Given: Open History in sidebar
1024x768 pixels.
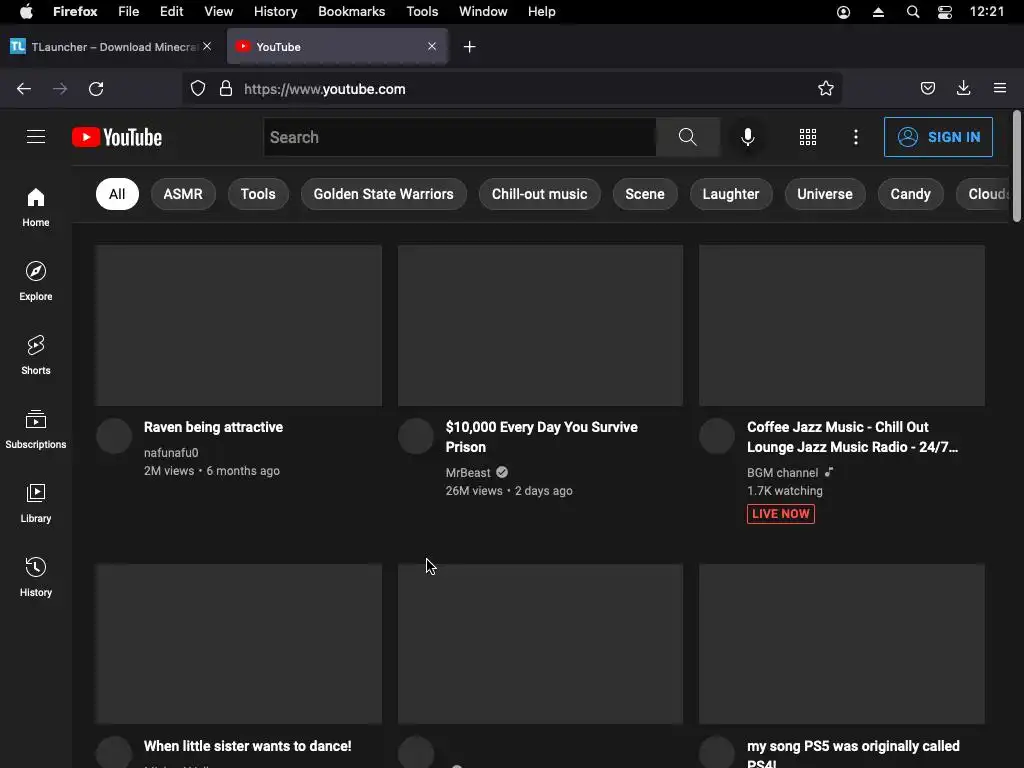Looking at the screenshot, I should (x=36, y=577).
